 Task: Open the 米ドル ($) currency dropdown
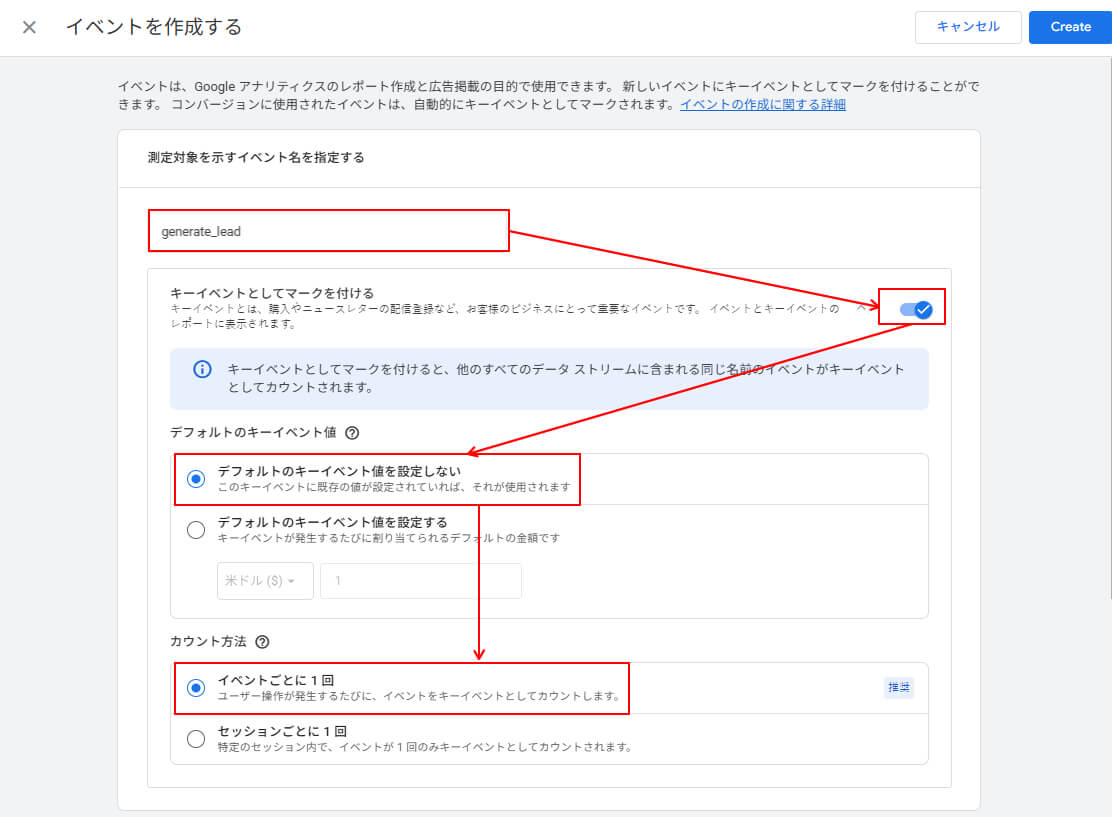265,581
